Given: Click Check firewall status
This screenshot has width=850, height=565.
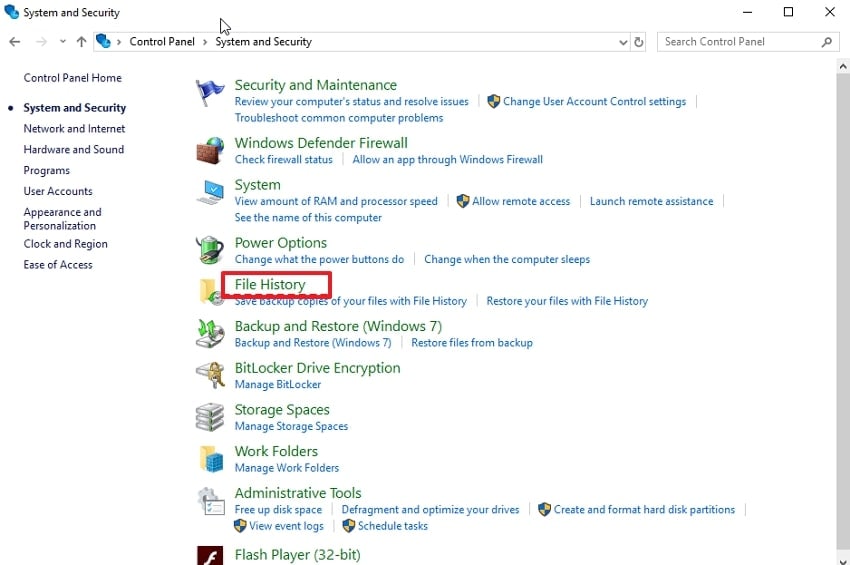Looking at the screenshot, I should 284,159.
